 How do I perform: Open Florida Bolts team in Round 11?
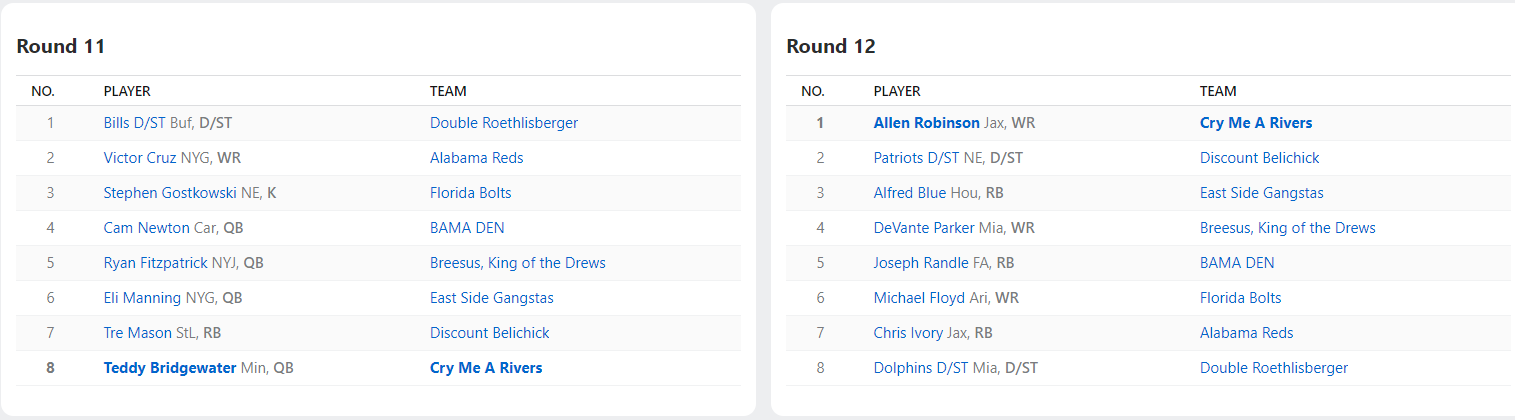[x=470, y=193]
